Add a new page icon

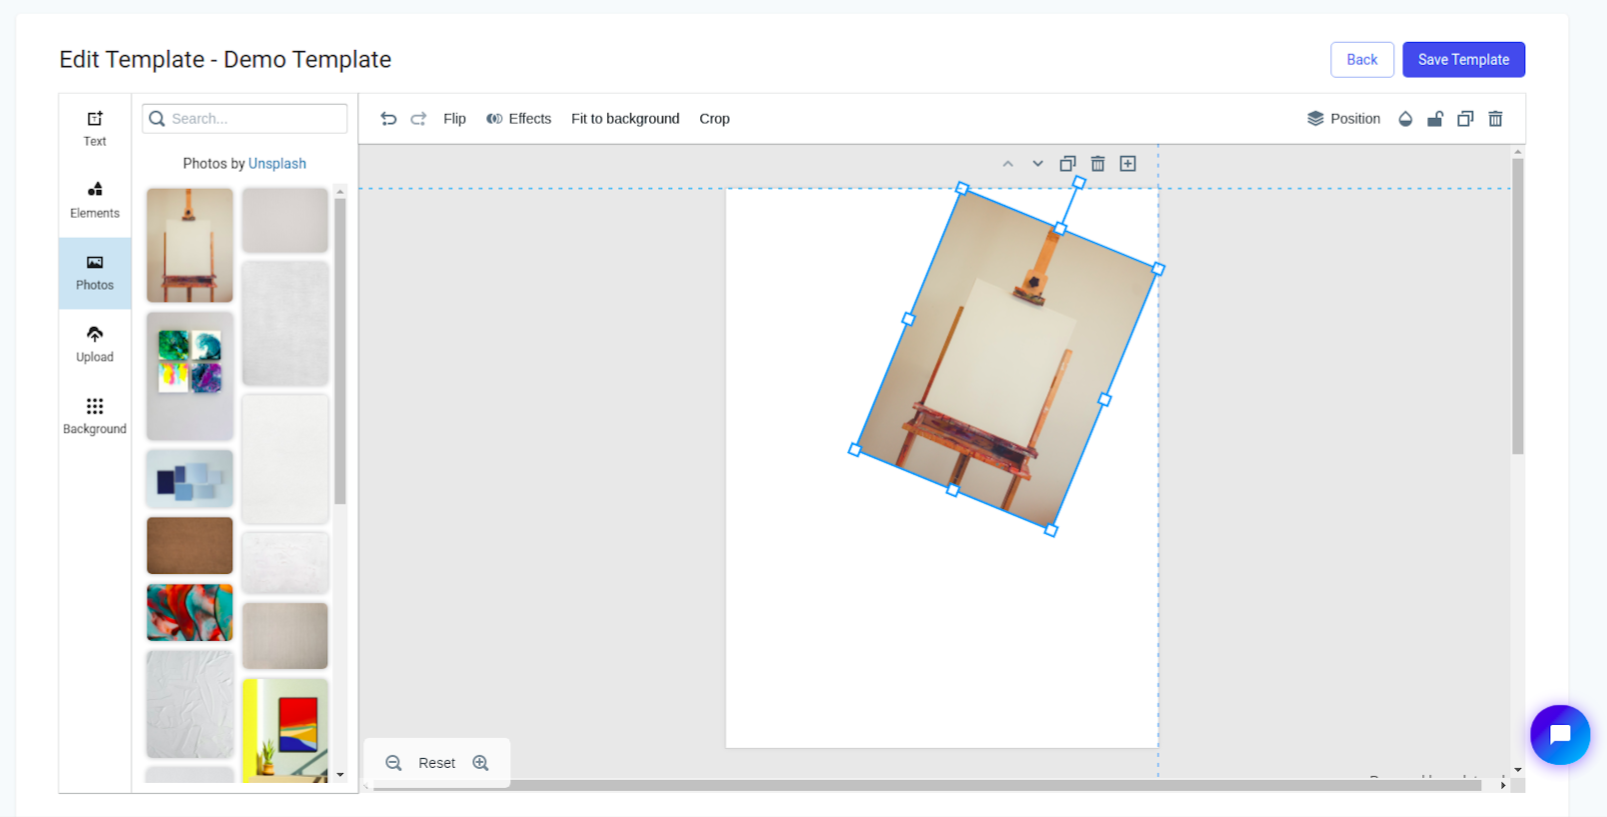[x=1128, y=164]
